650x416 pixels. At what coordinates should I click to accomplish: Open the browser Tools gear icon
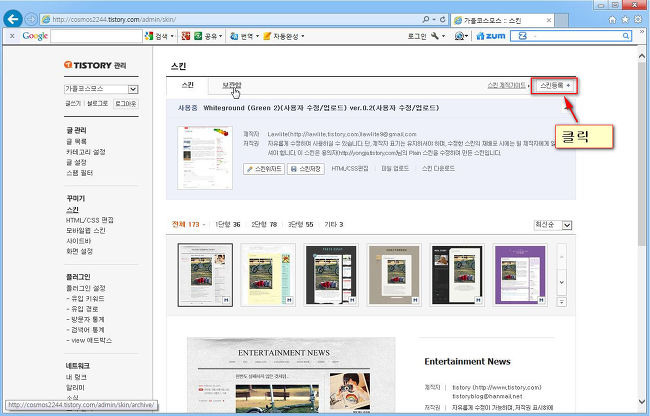point(638,19)
